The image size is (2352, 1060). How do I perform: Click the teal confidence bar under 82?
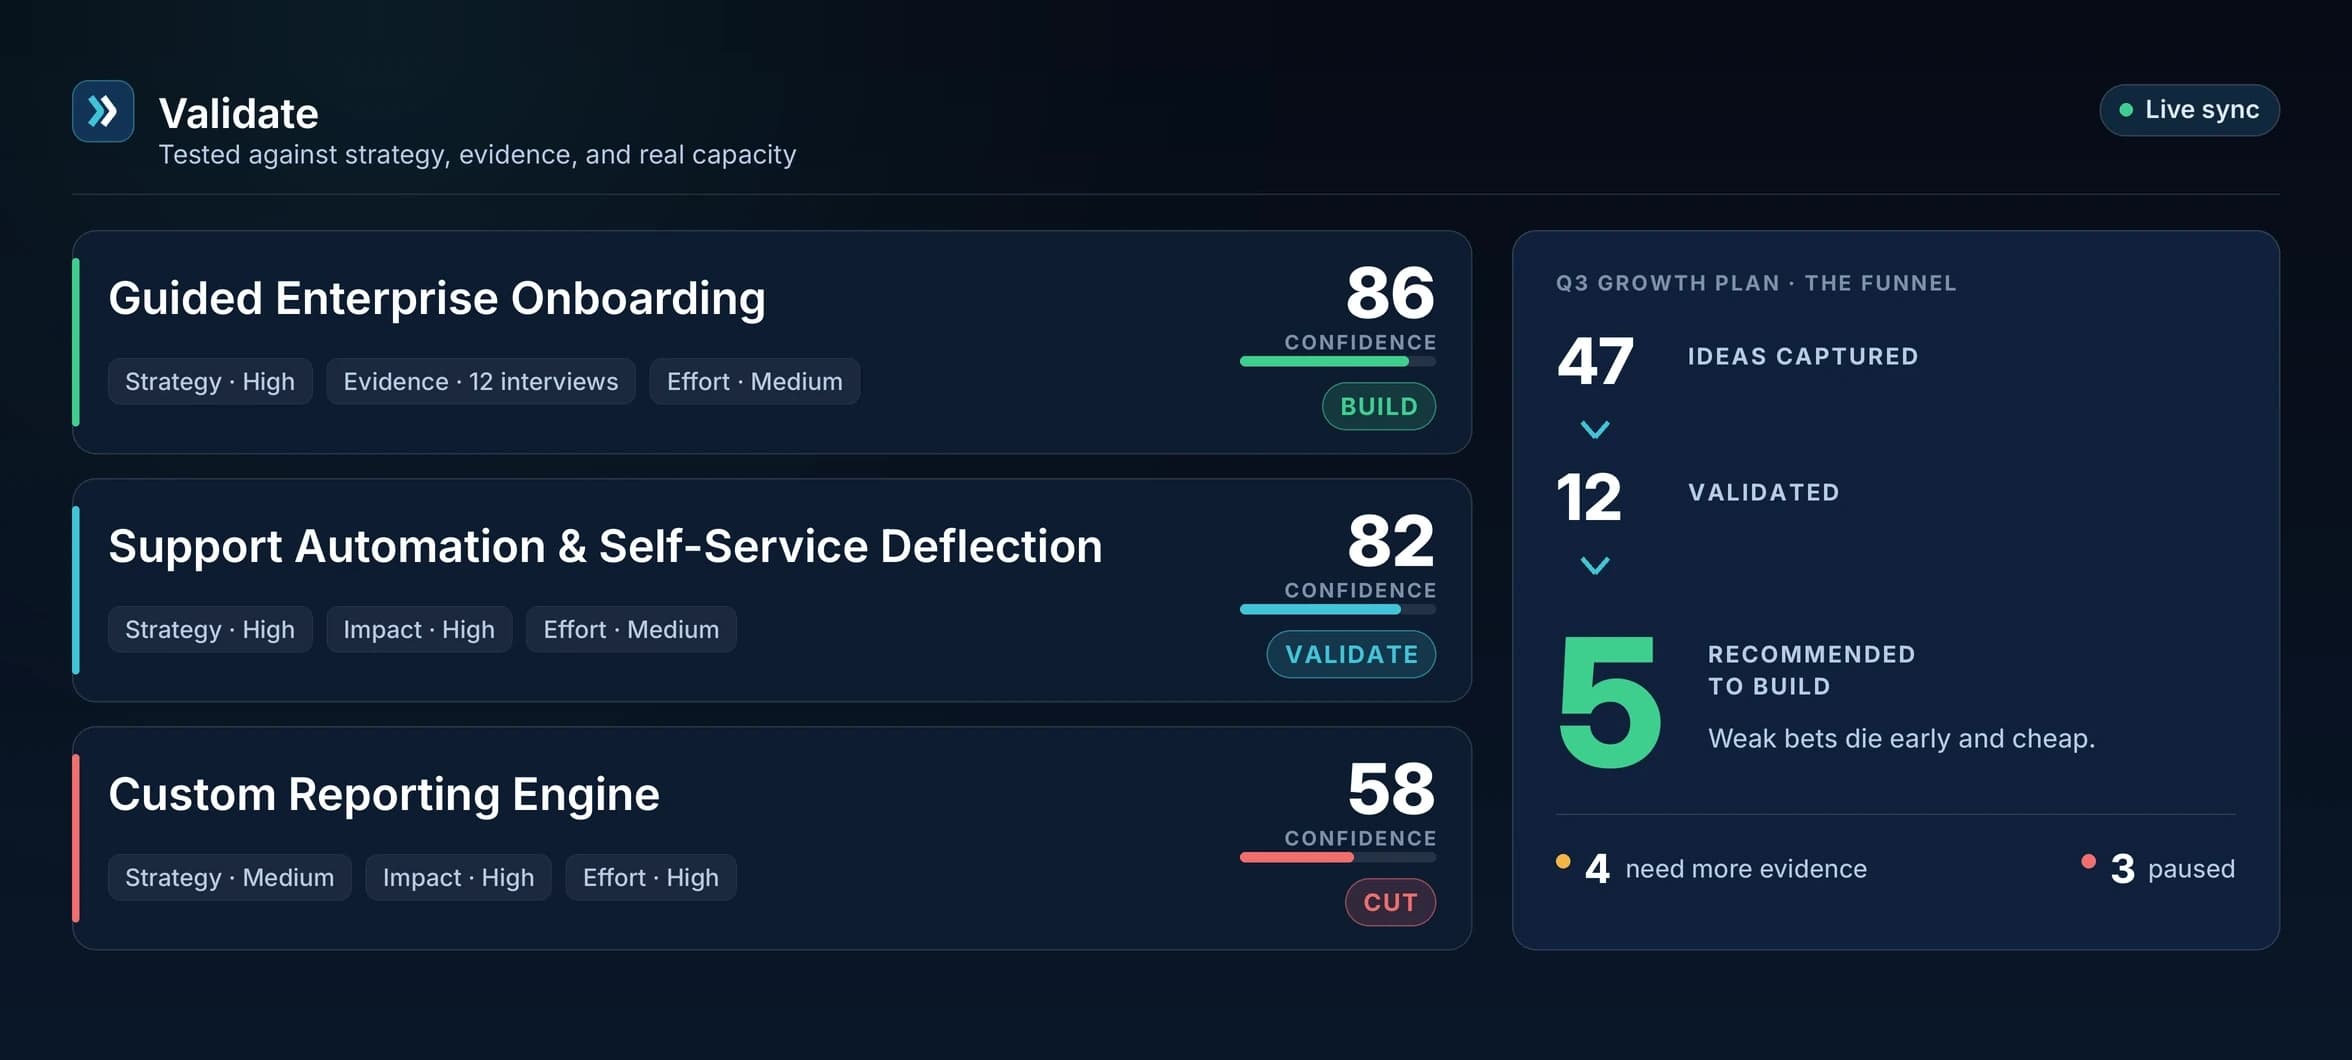coord(1338,609)
